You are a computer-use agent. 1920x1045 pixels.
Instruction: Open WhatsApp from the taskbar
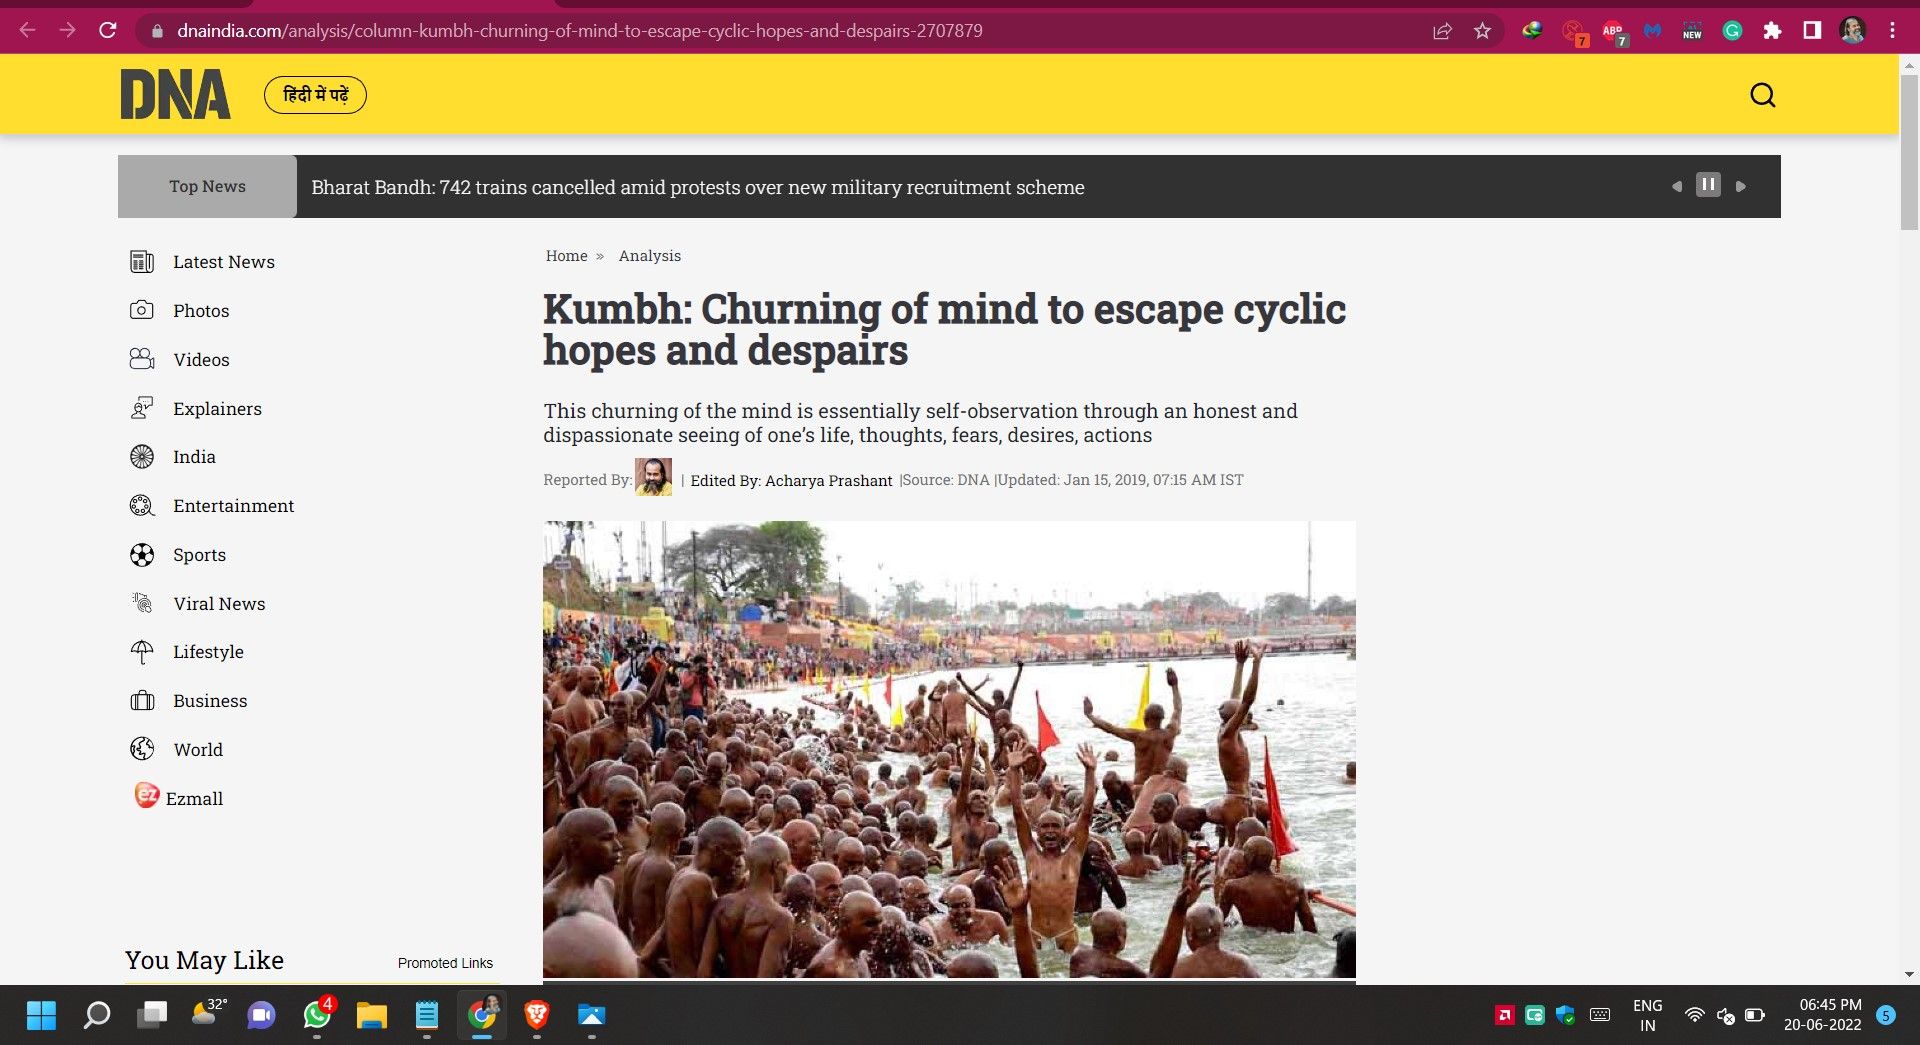coord(317,1016)
